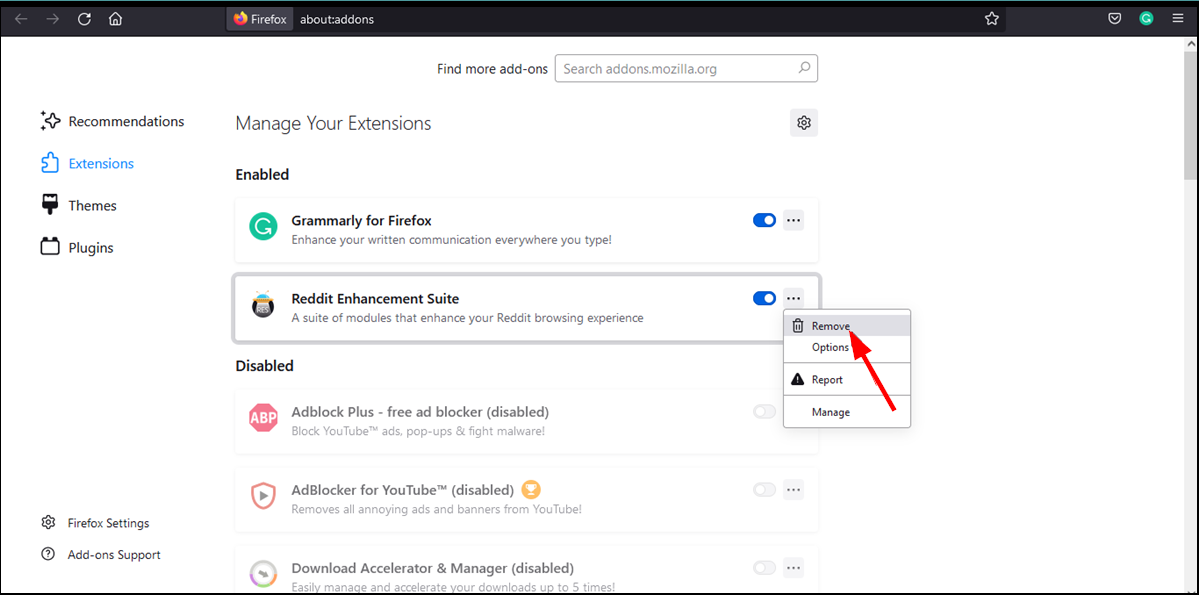The height and width of the screenshot is (595, 1199).
Task: Enable the Adblock Plus toggle
Action: (765, 411)
